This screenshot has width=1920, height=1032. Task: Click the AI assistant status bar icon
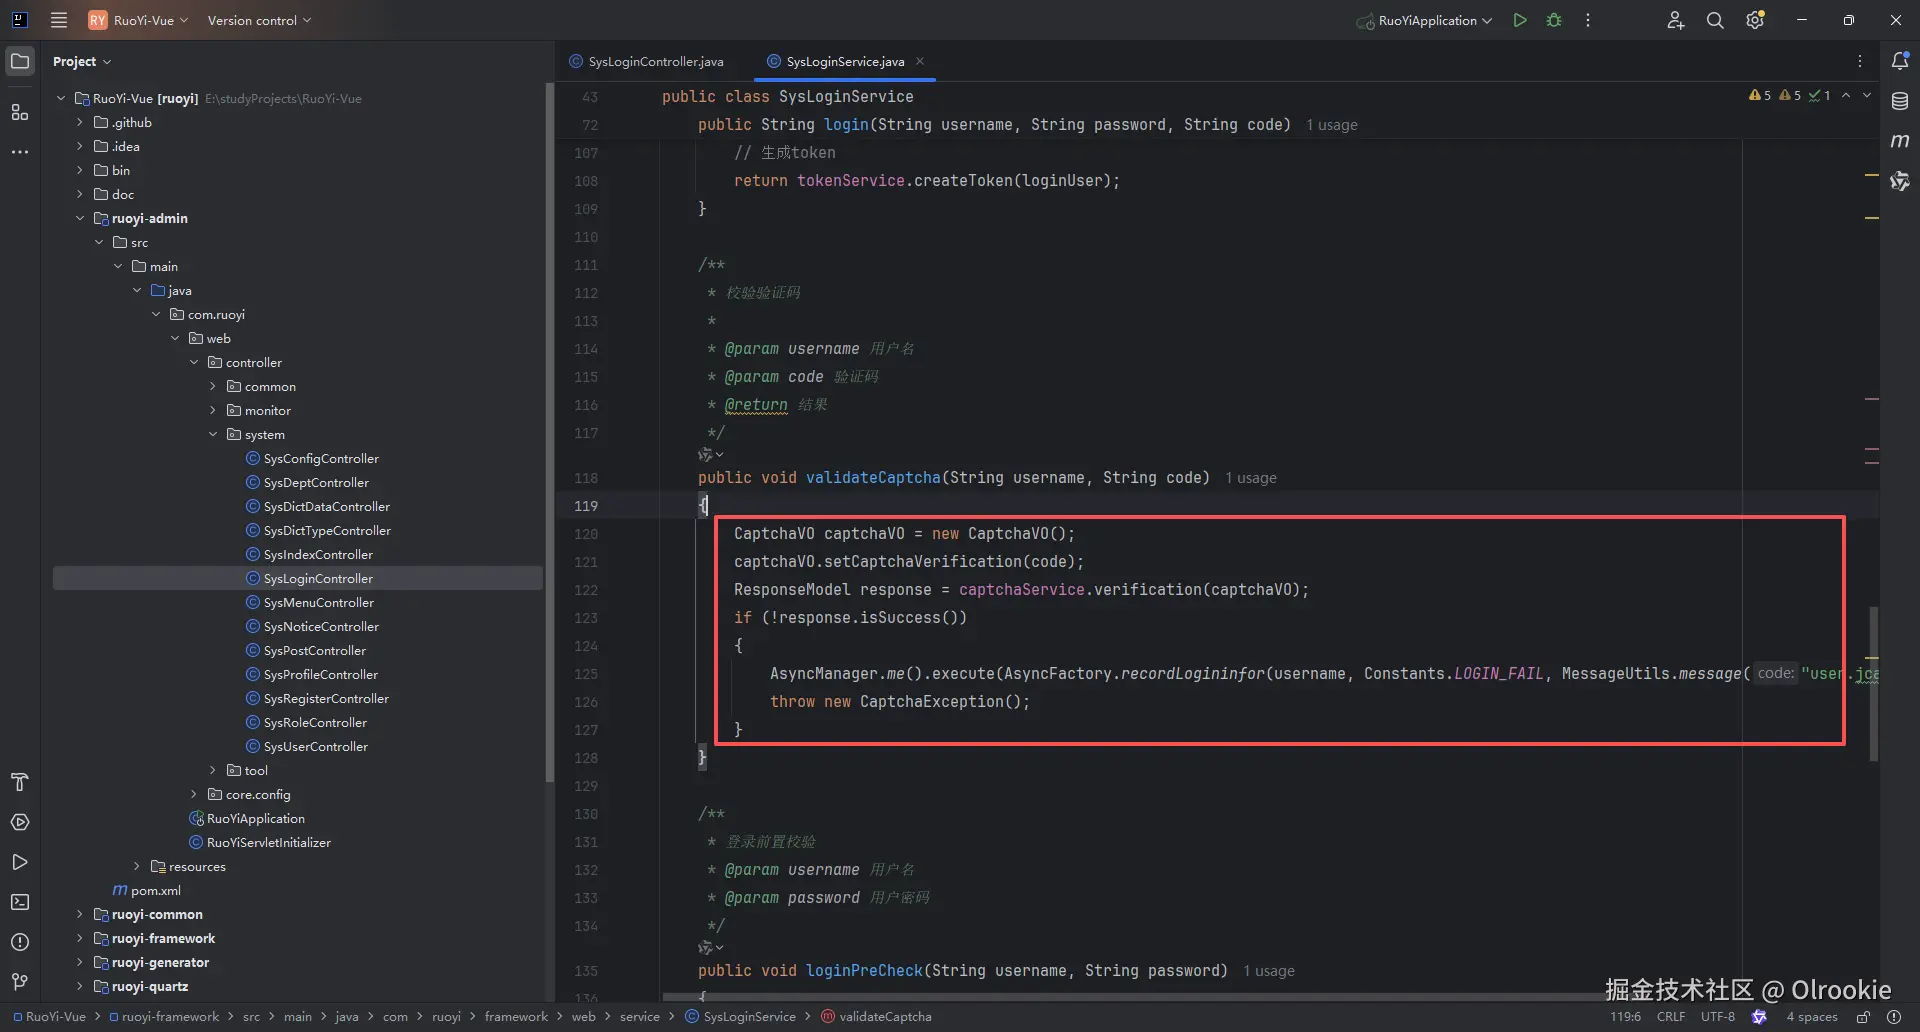[1759, 1017]
